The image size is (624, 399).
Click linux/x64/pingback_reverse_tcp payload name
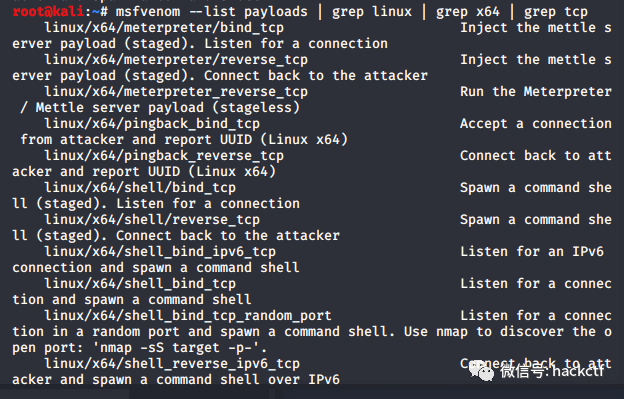tap(164, 156)
